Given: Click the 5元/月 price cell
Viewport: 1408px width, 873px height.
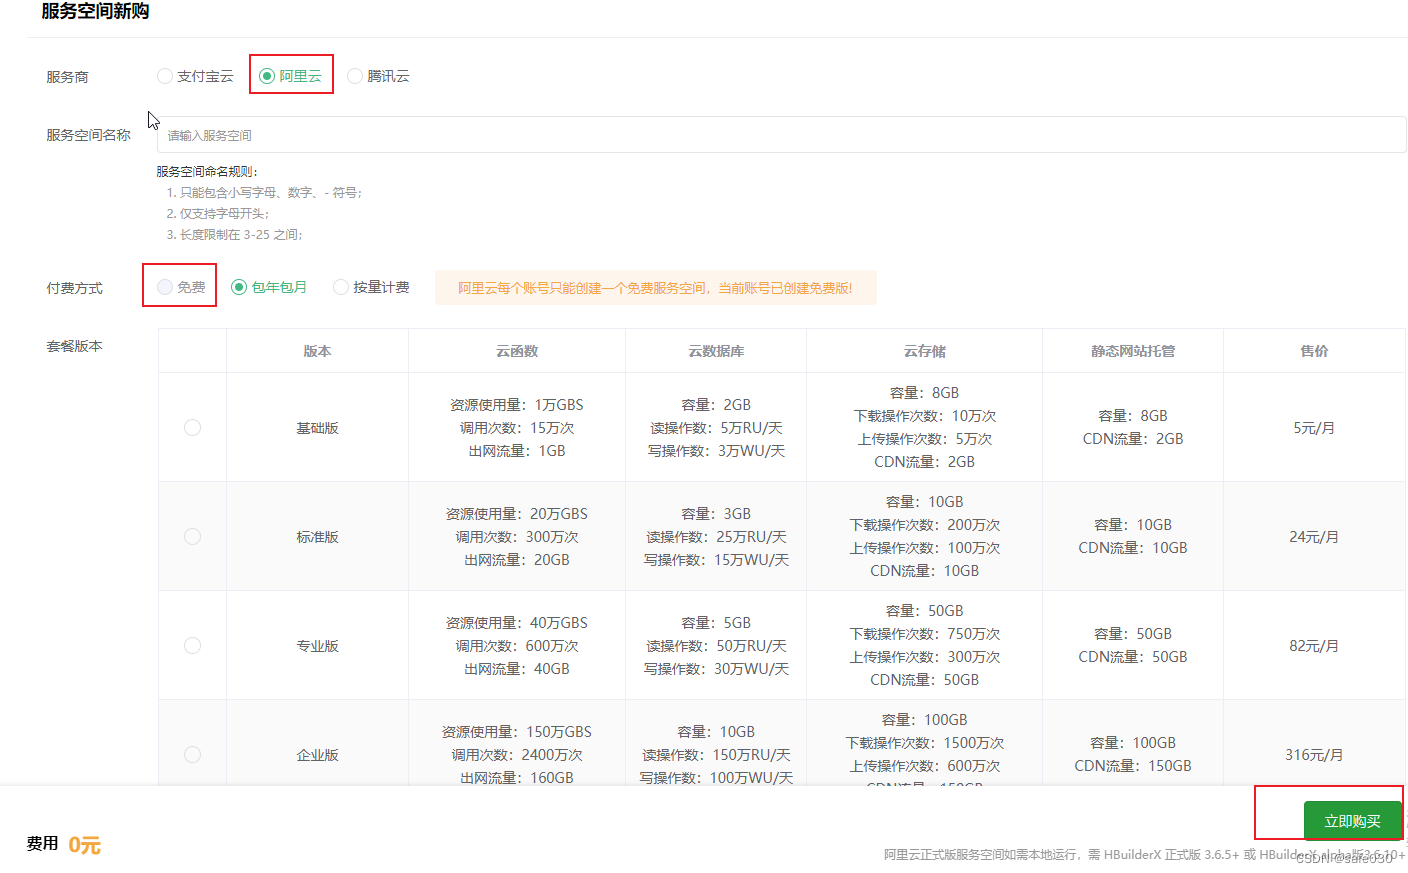Looking at the screenshot, I should (1314, 428).
